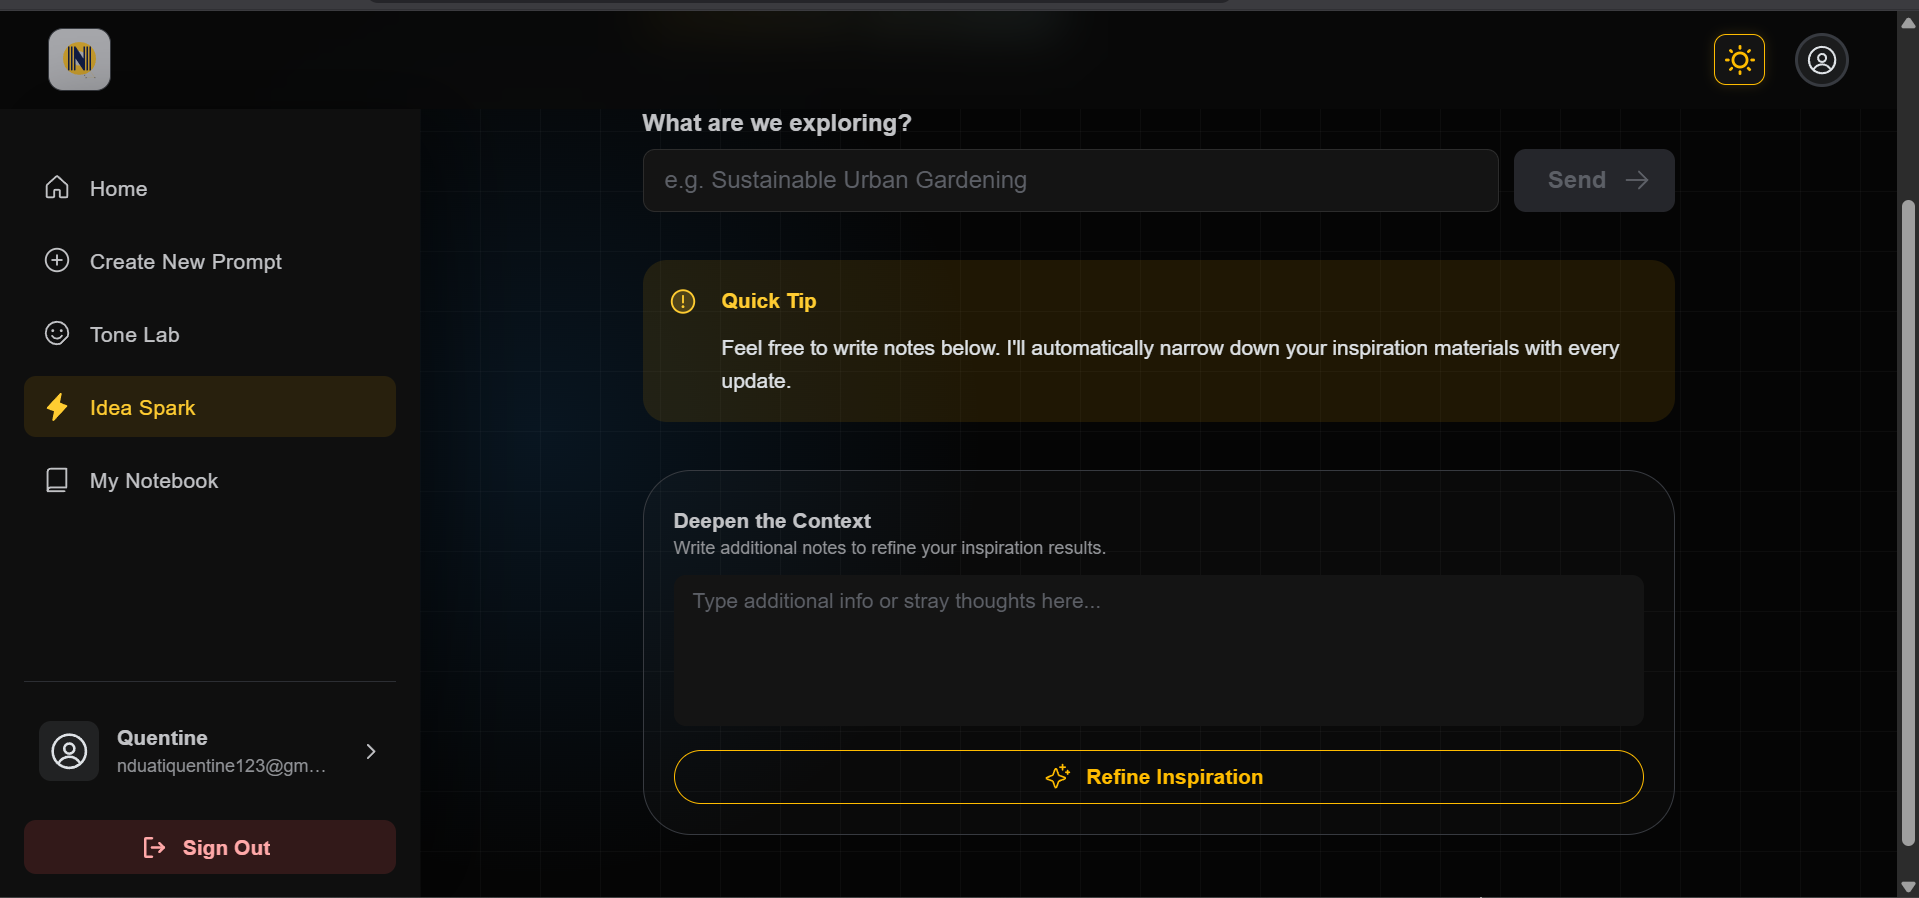This screenshot has height=898, width=1919.
Task: Open the profile avatar icon in header
Action: click(1821, 60)
